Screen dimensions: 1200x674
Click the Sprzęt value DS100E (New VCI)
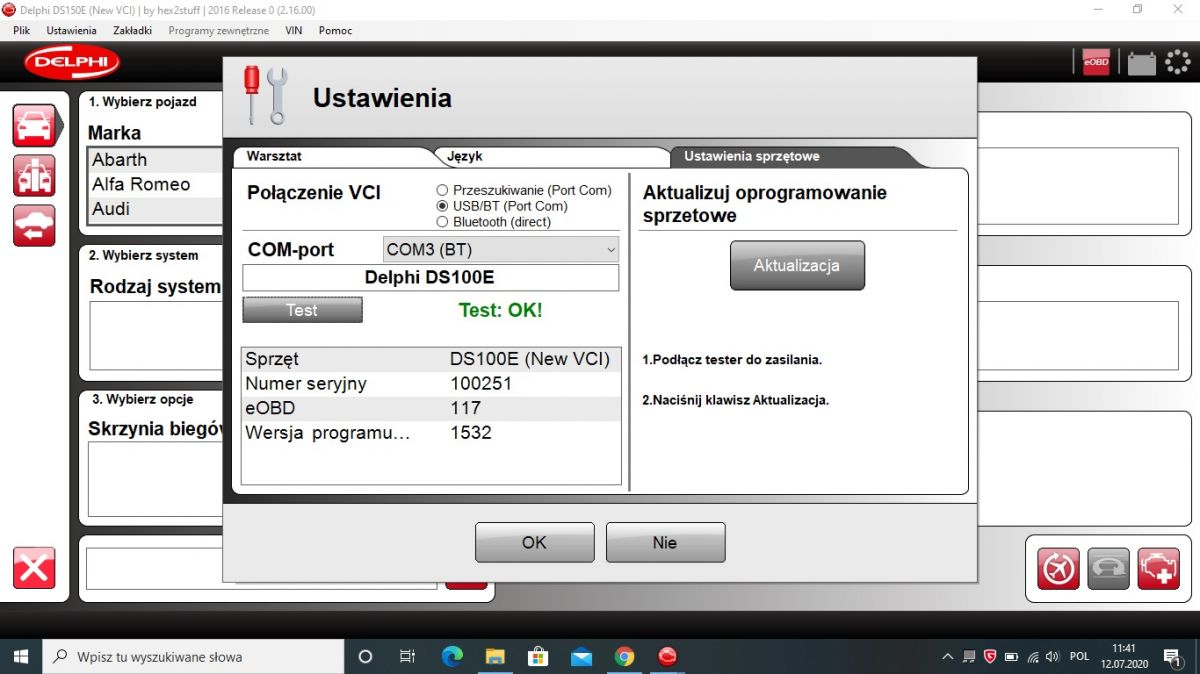point(530,359)
